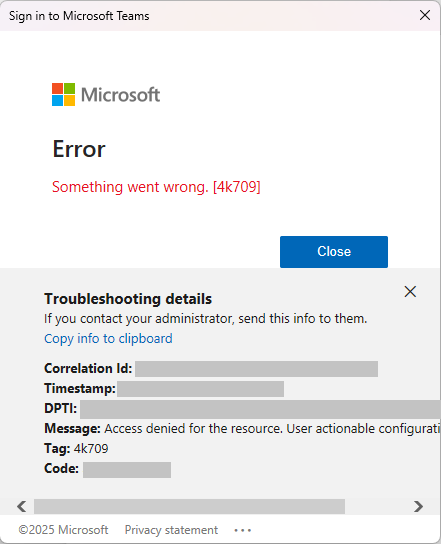Open the Privacy statement link
Viewport: 441px width, 544px height.
tap(171, 530)
